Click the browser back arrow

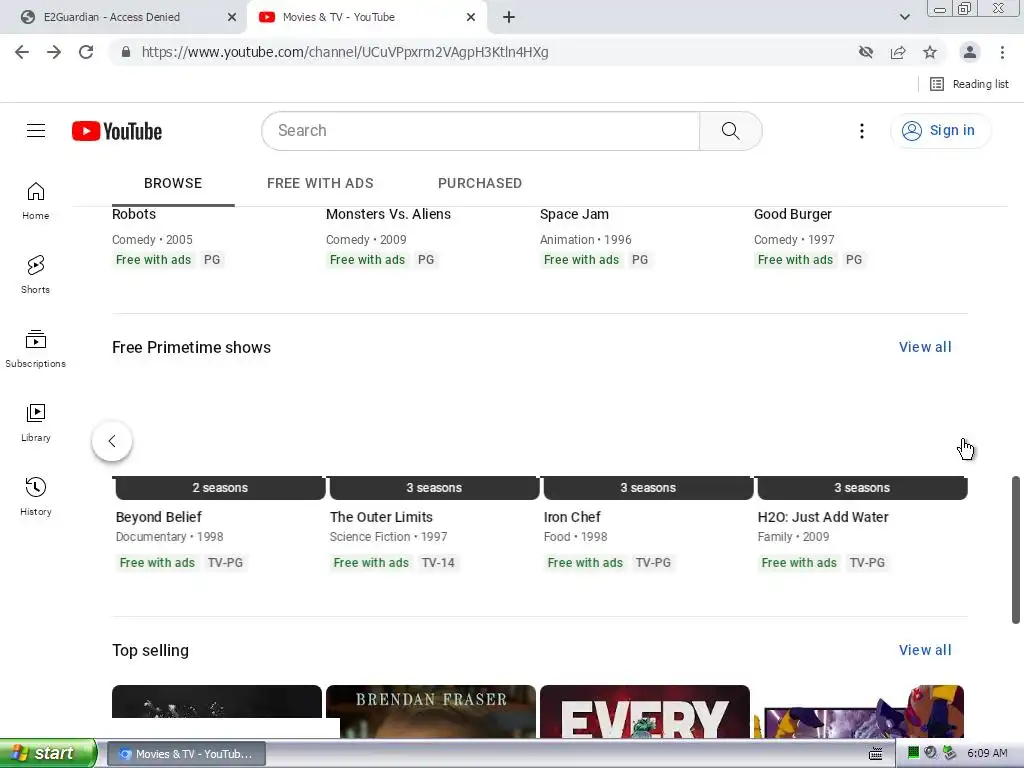pyautogui.click(x=22, y=52)
